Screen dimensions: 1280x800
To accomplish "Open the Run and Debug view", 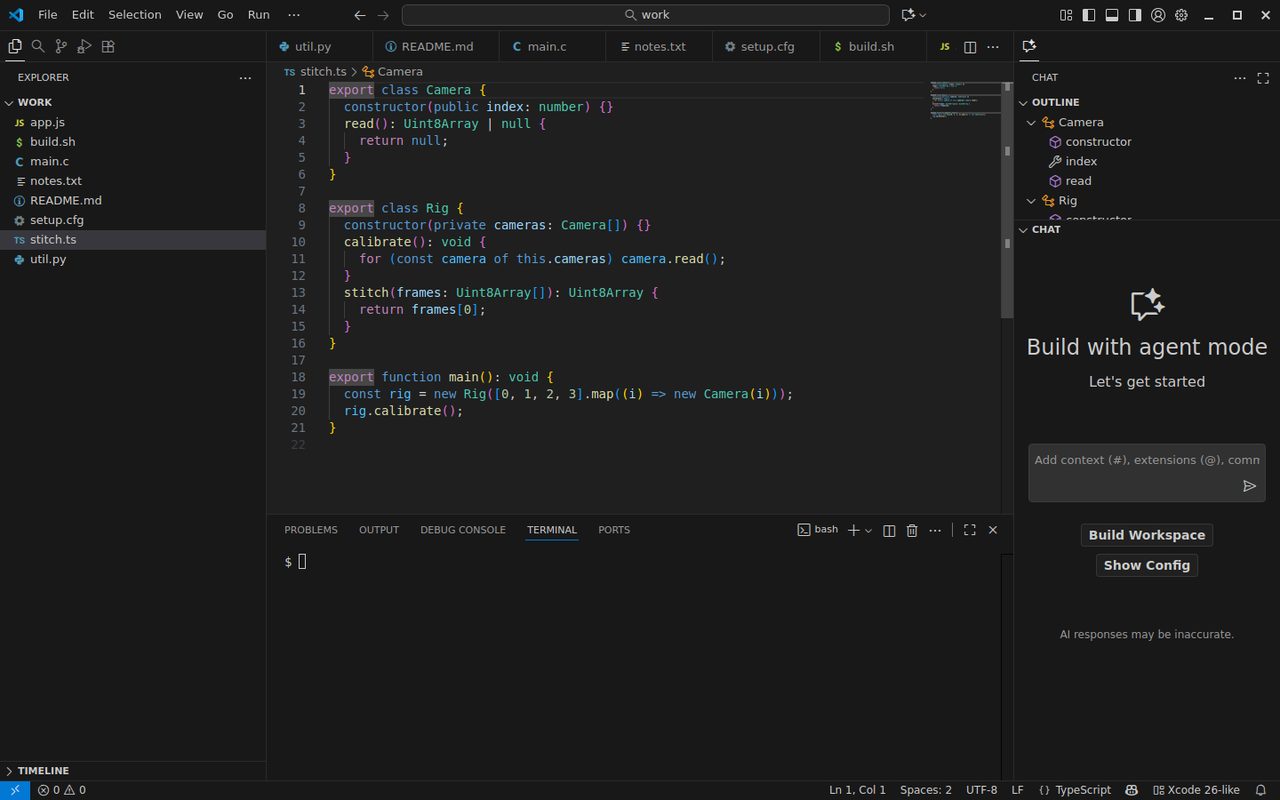I will (x=85, y=46).
